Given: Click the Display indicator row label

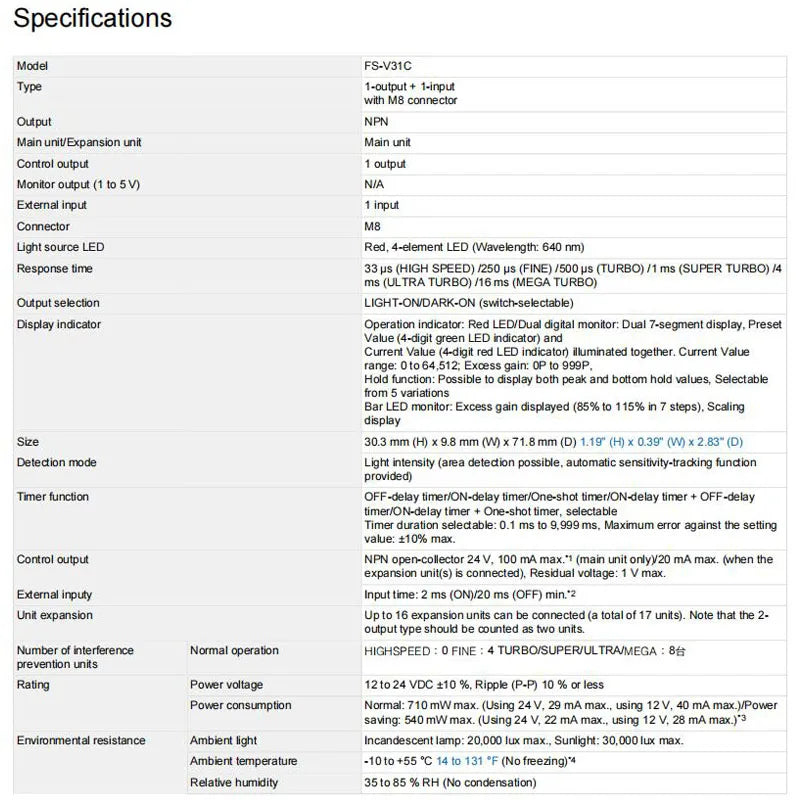Looking at the screenshot, I should tap(59, 324).
